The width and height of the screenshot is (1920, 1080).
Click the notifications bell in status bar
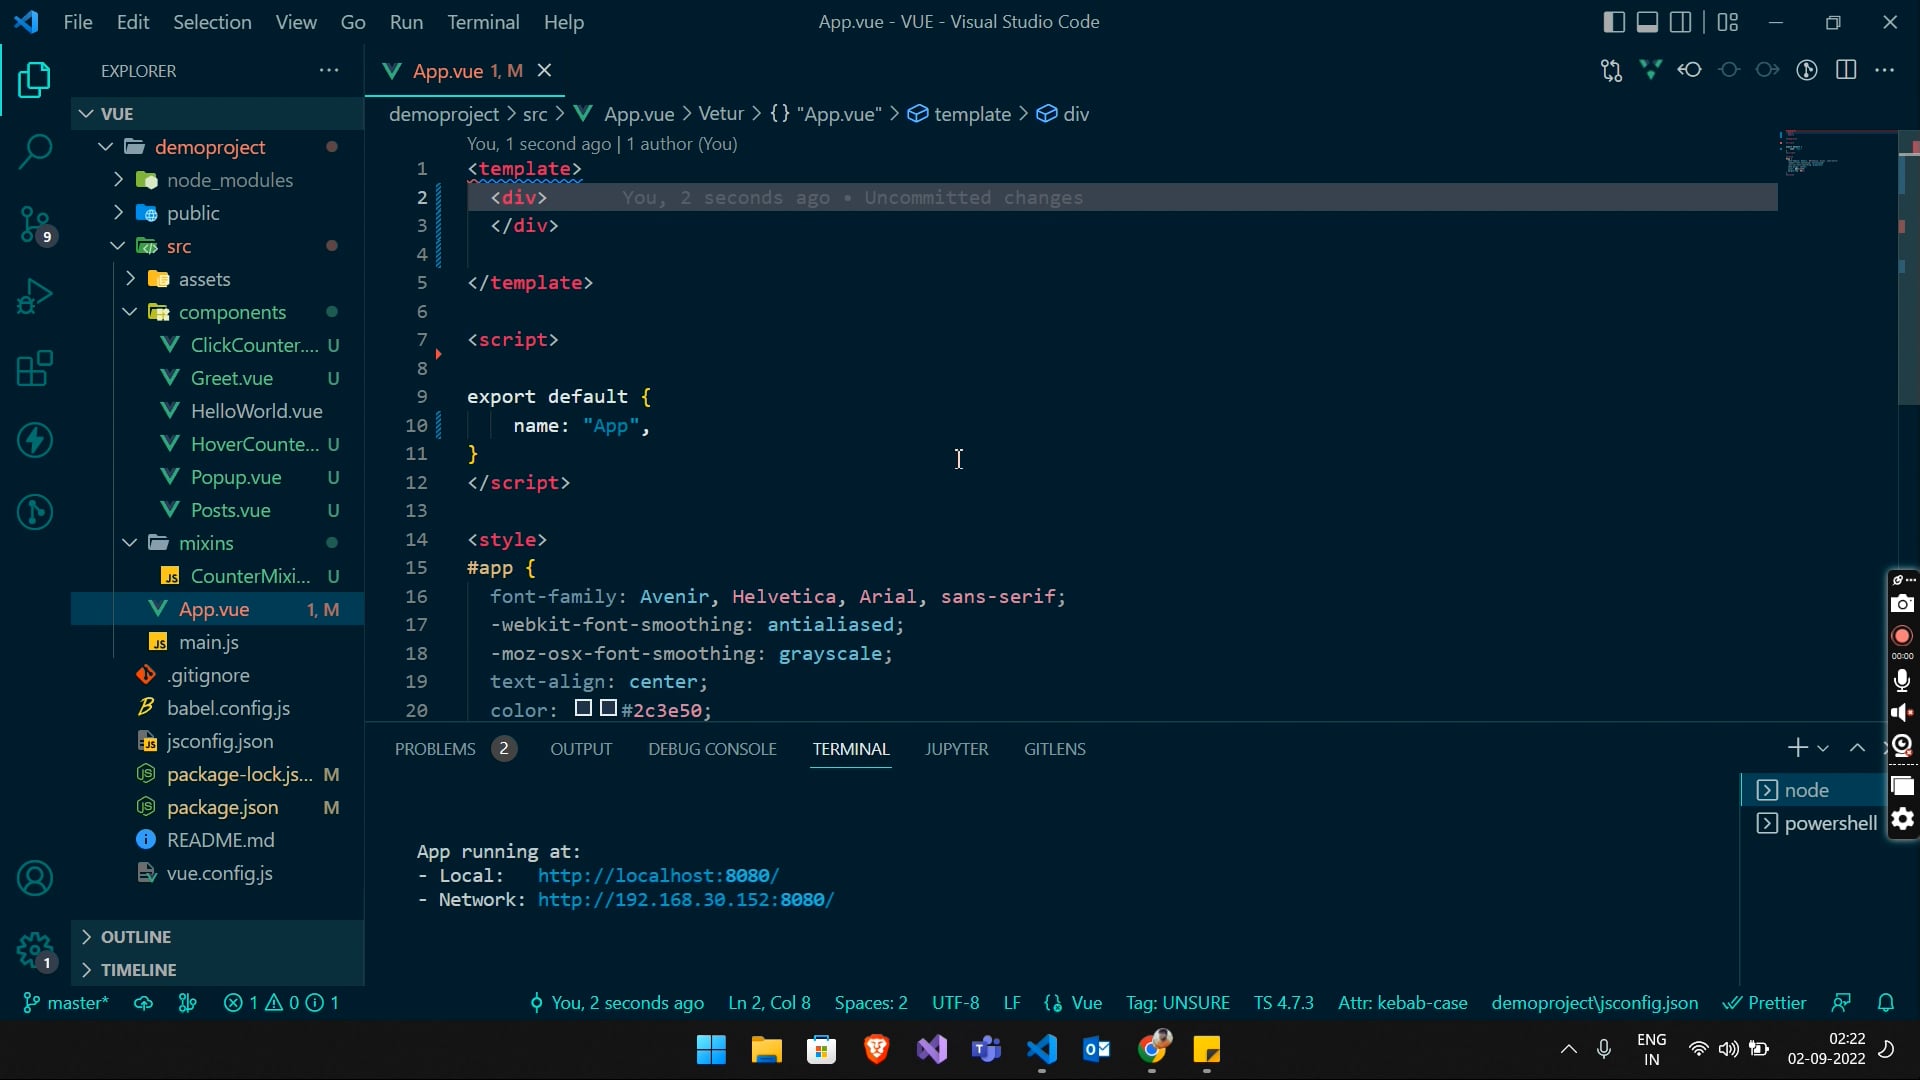(1886, 1003)
